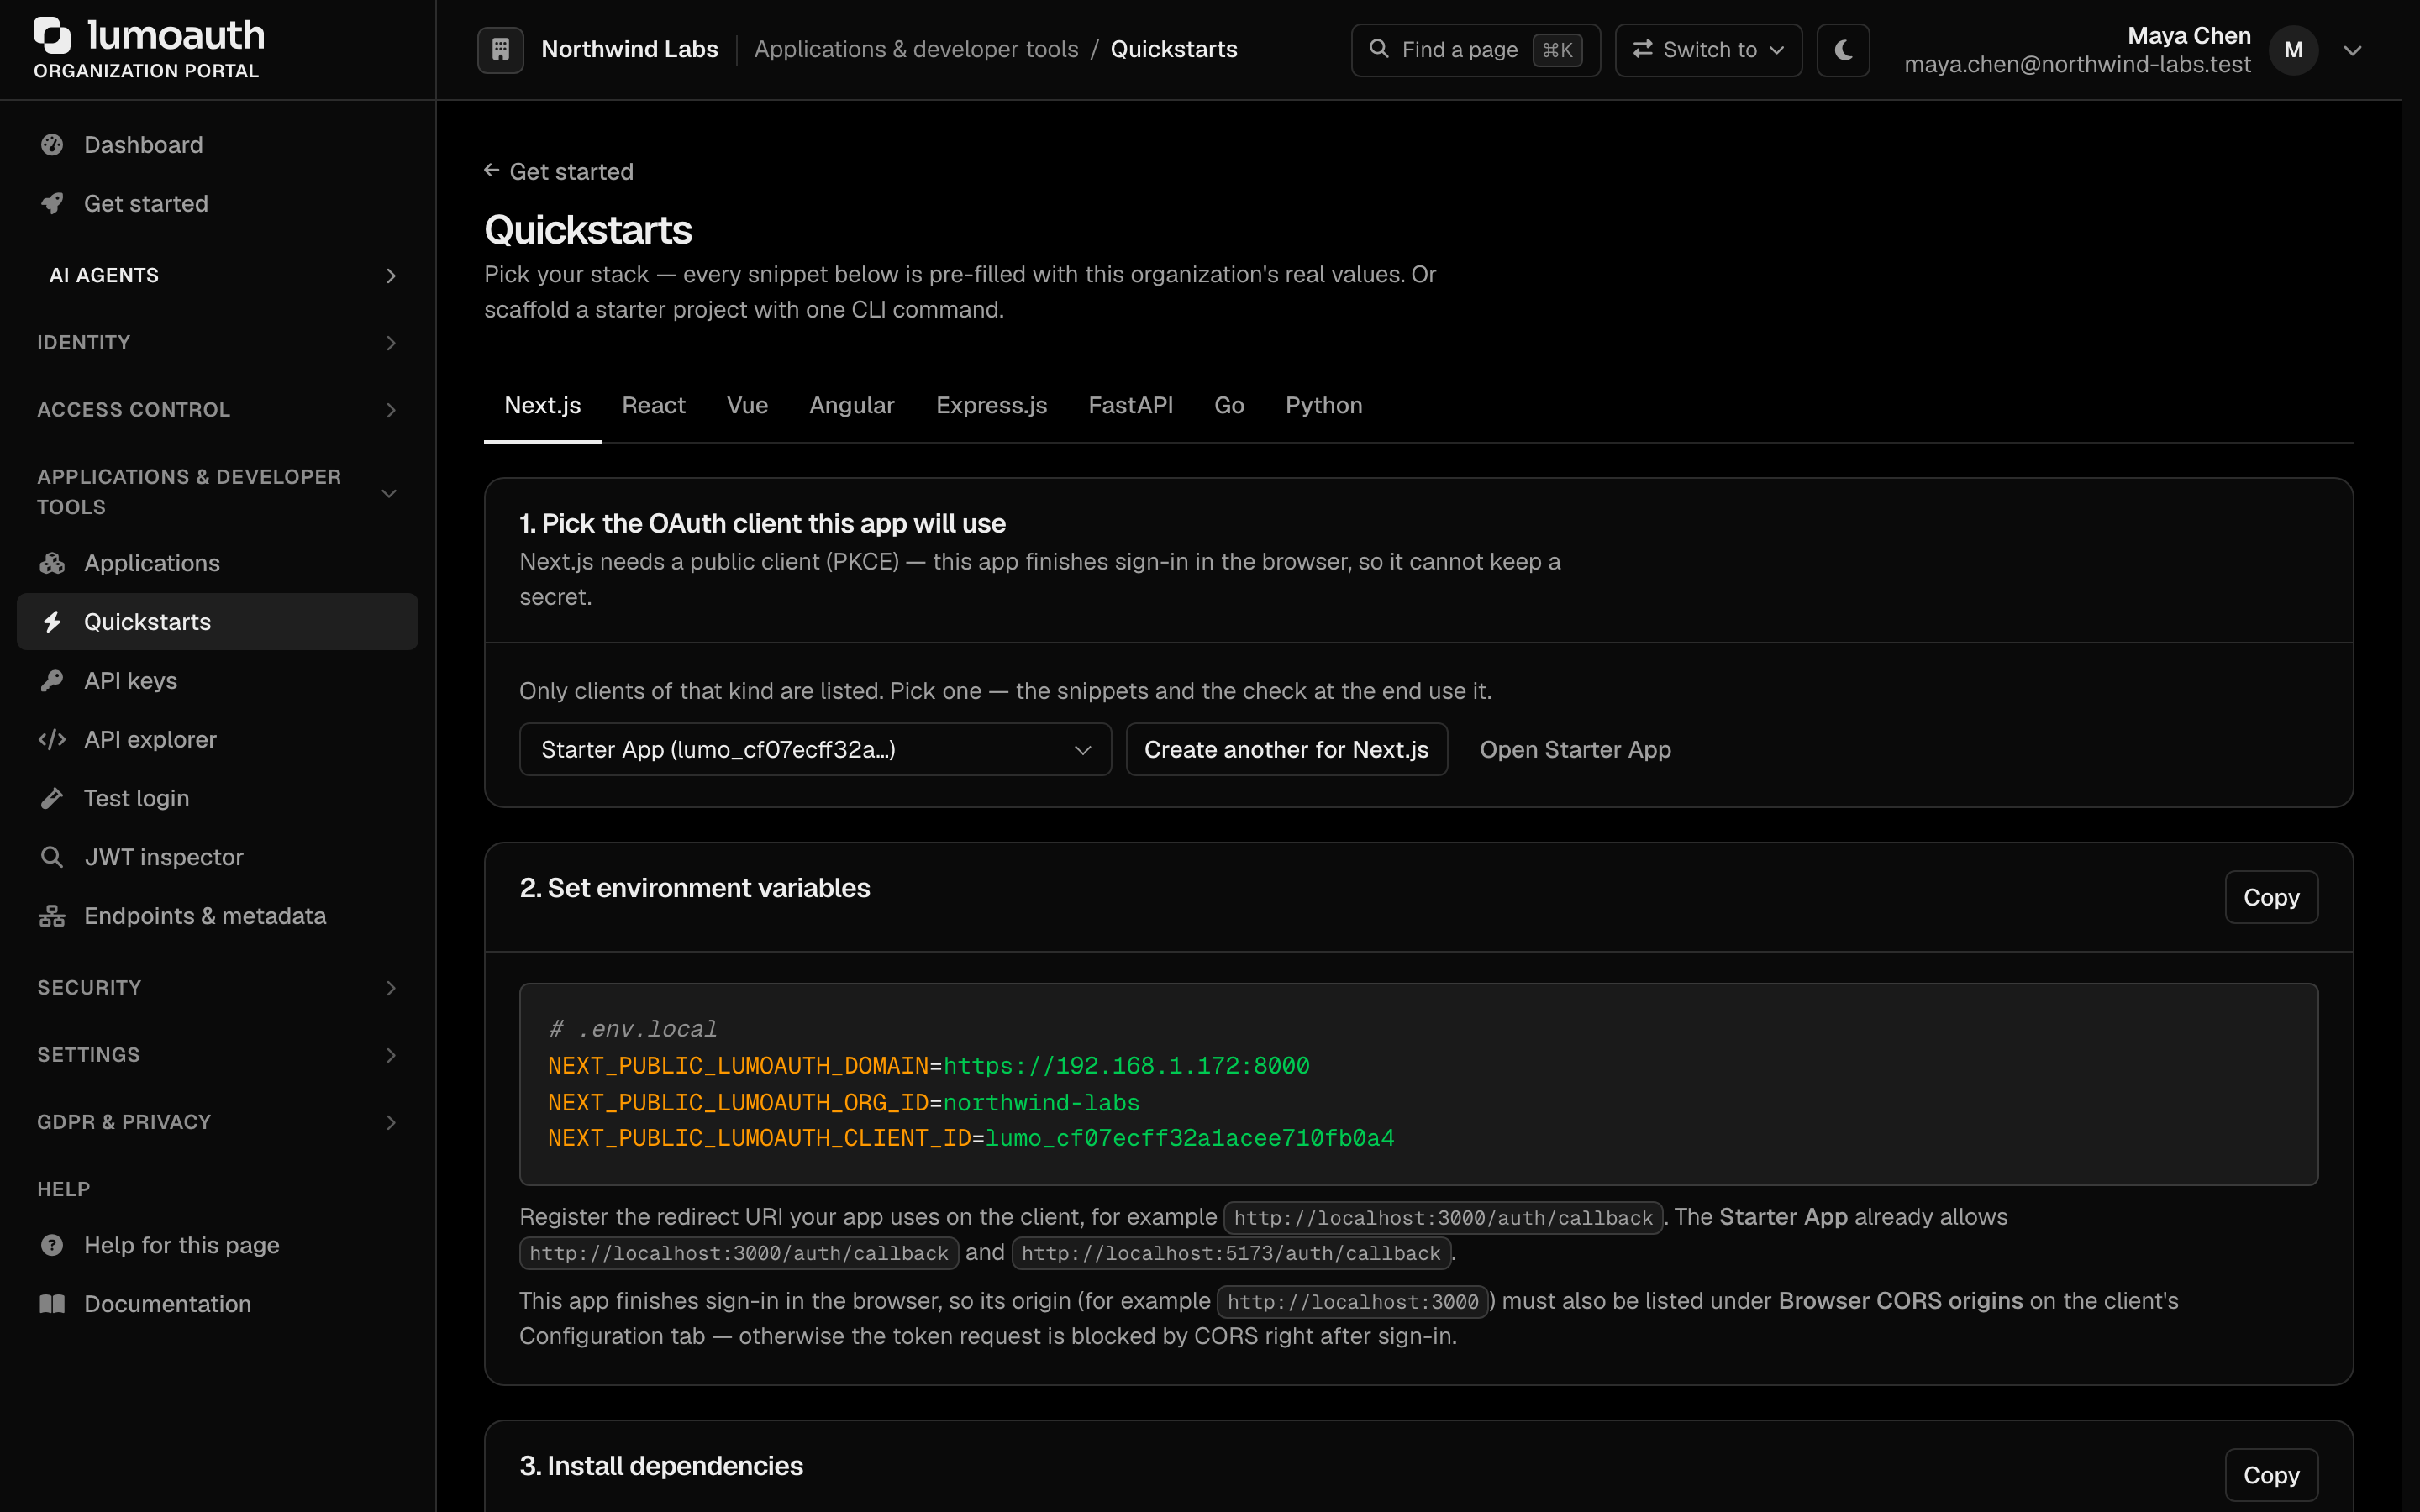2420x1512 pixels.
Task: Switch to the FastAPI tab
Action: pos(1130,406)
